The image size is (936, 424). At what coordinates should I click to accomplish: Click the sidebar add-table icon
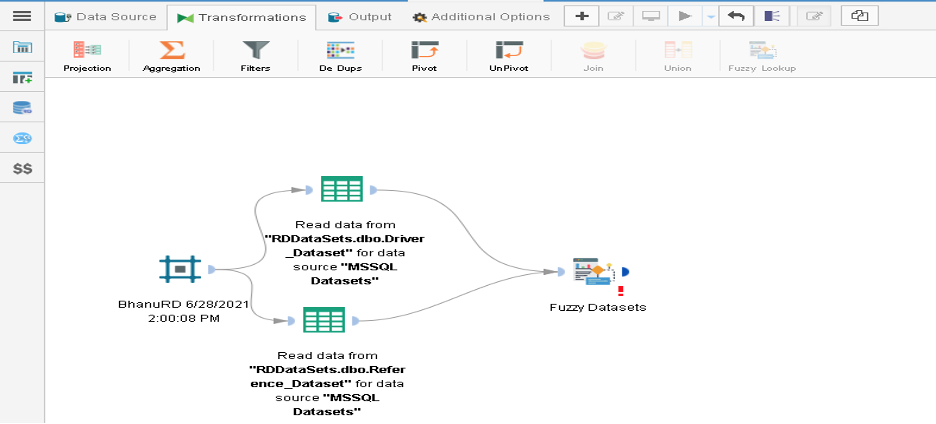22,77
